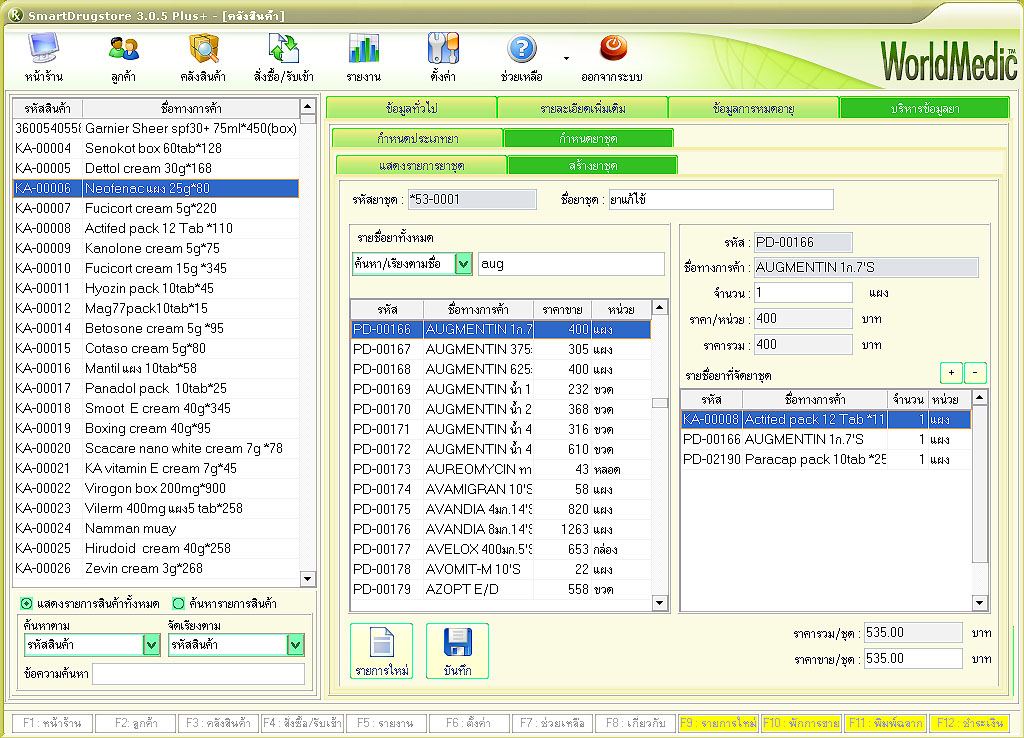Select the แสดงรายการสินค้าทั้งหมด radio button
Image resolution: width=1024 pixels, height=738 pixels.
(x=27, y=603)
